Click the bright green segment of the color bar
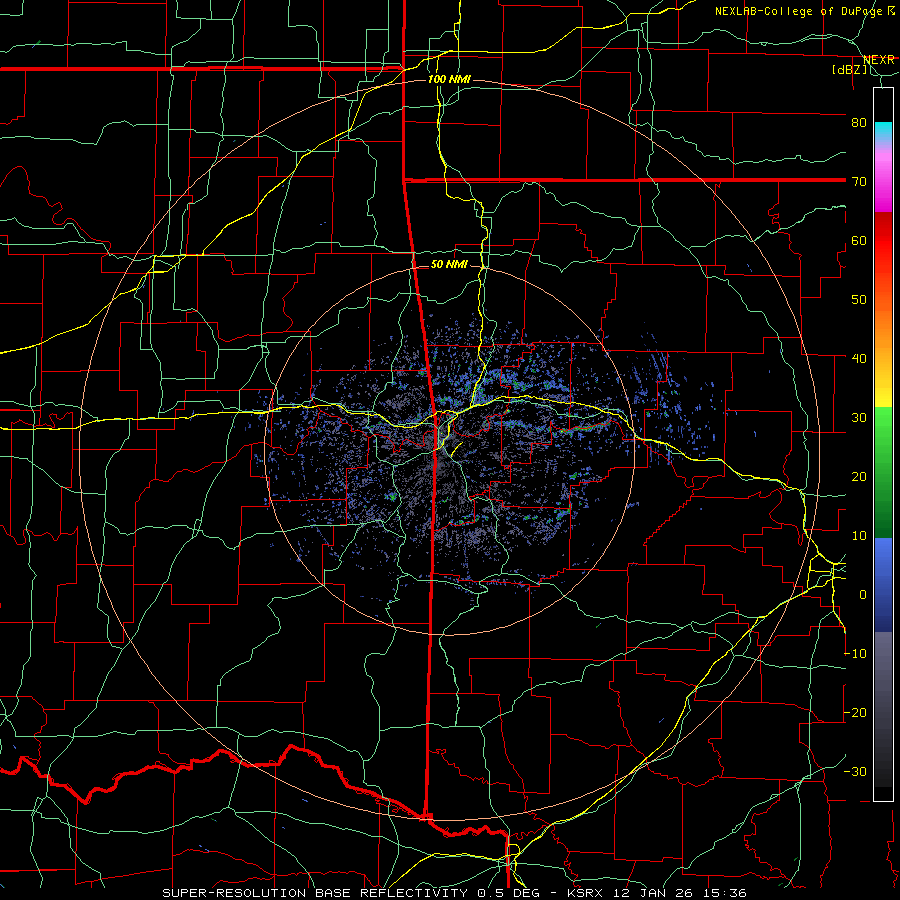This screenshot has height=900, width=900. coord(883,430)
